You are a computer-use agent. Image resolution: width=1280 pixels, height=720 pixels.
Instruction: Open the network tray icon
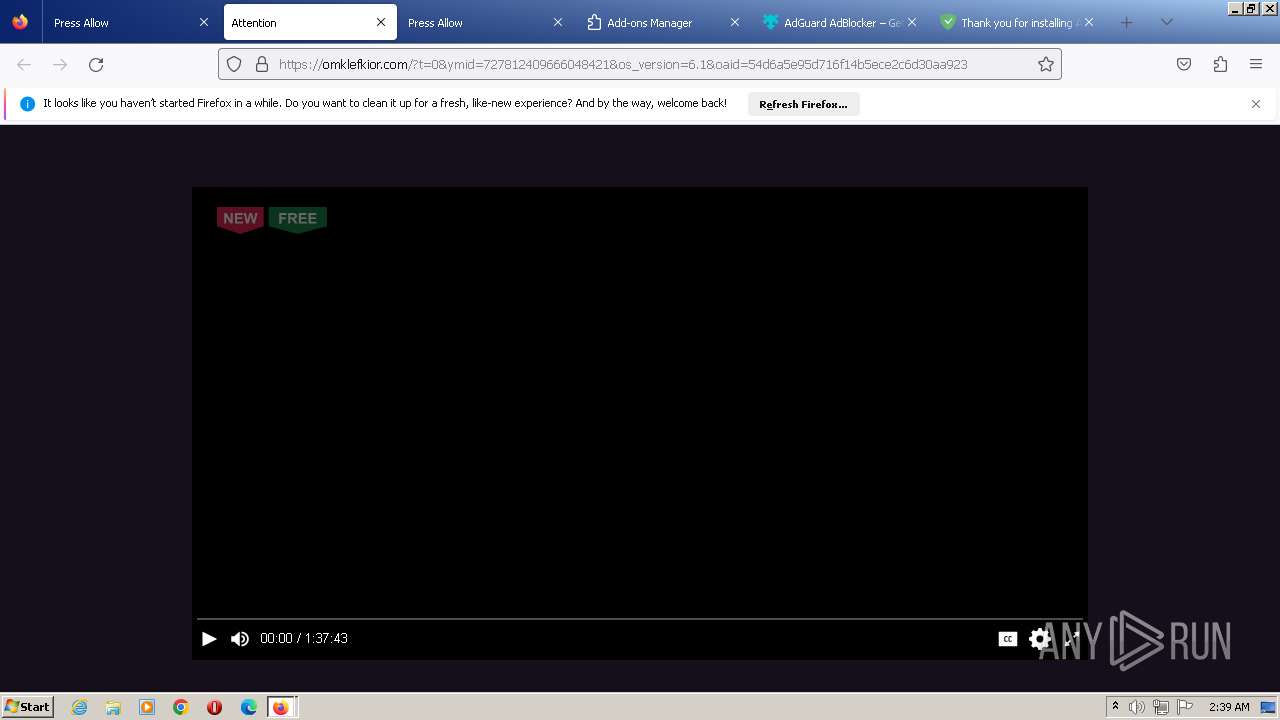[x=1161, y=707]
